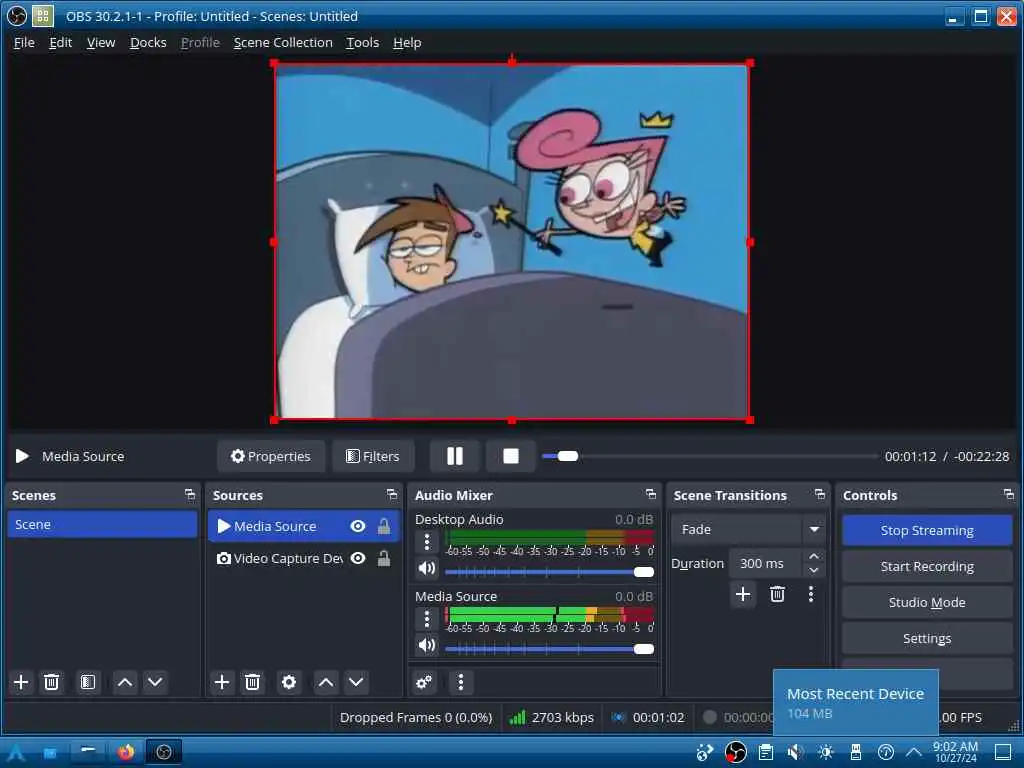Toggle lock on Video Capture Device
The image size is (1024, 768).
click(384, 558)
